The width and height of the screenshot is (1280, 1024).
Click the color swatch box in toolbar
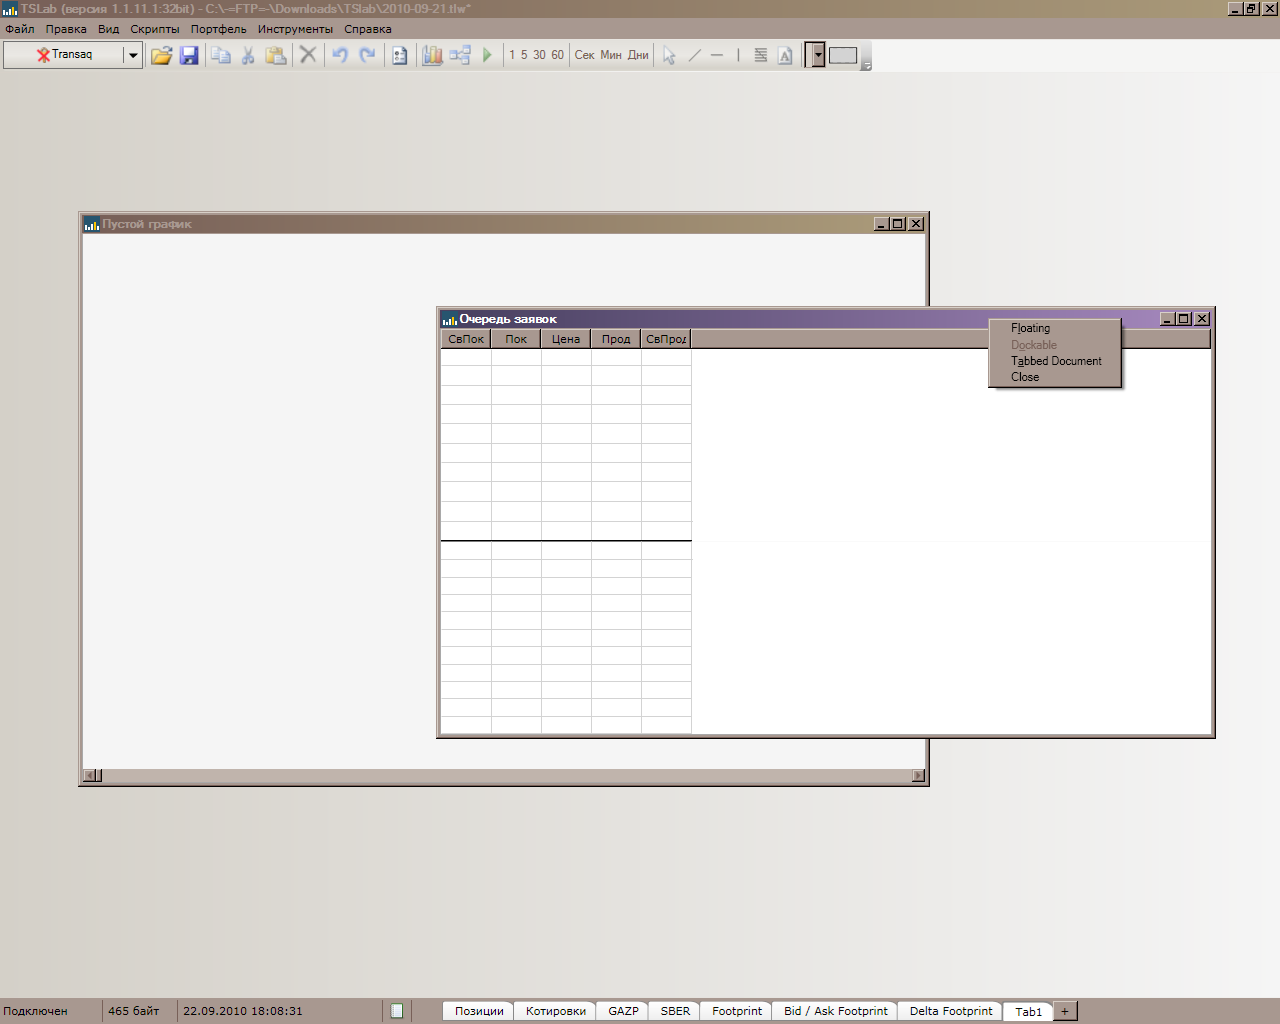tap(843, 55)
